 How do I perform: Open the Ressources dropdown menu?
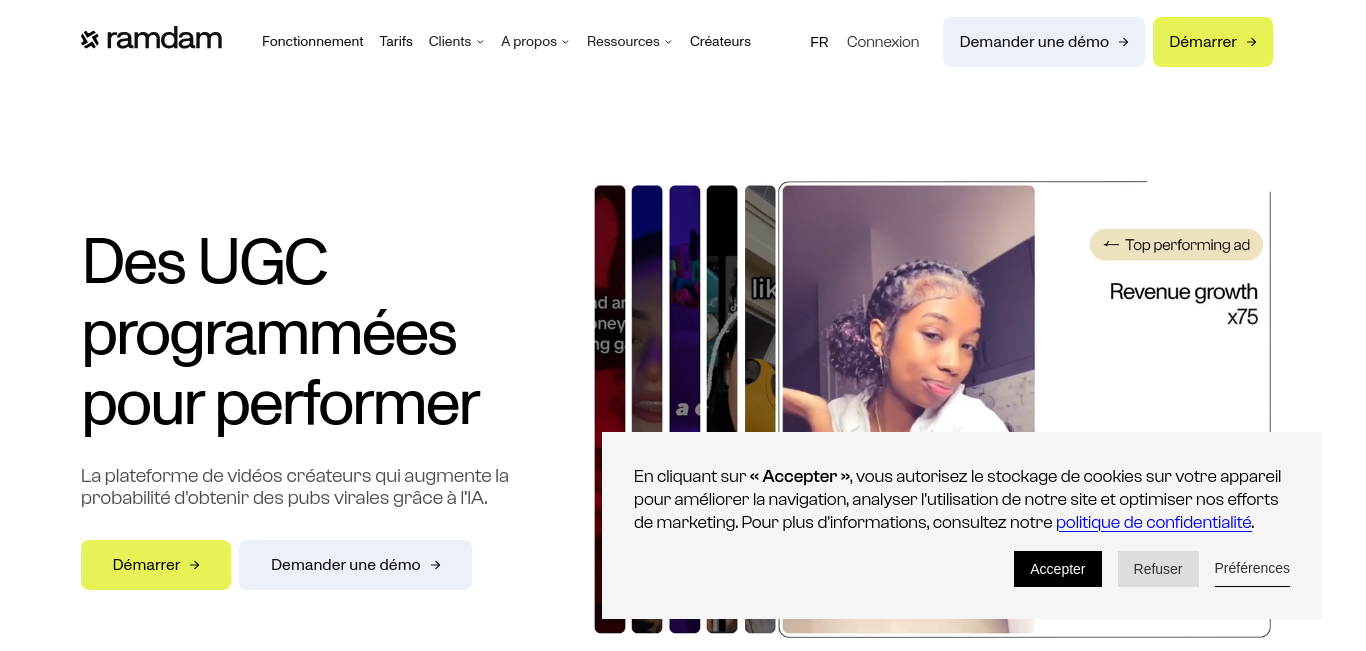pyautogui.click(x=629, y=42)
